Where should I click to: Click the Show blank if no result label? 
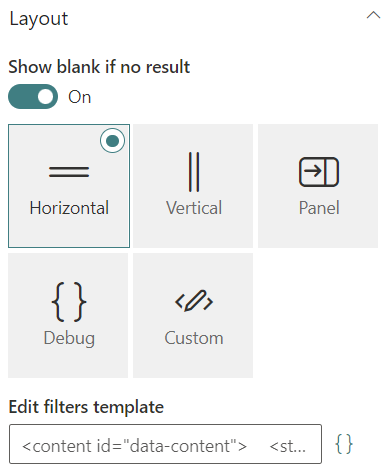(x=99, y=67)
